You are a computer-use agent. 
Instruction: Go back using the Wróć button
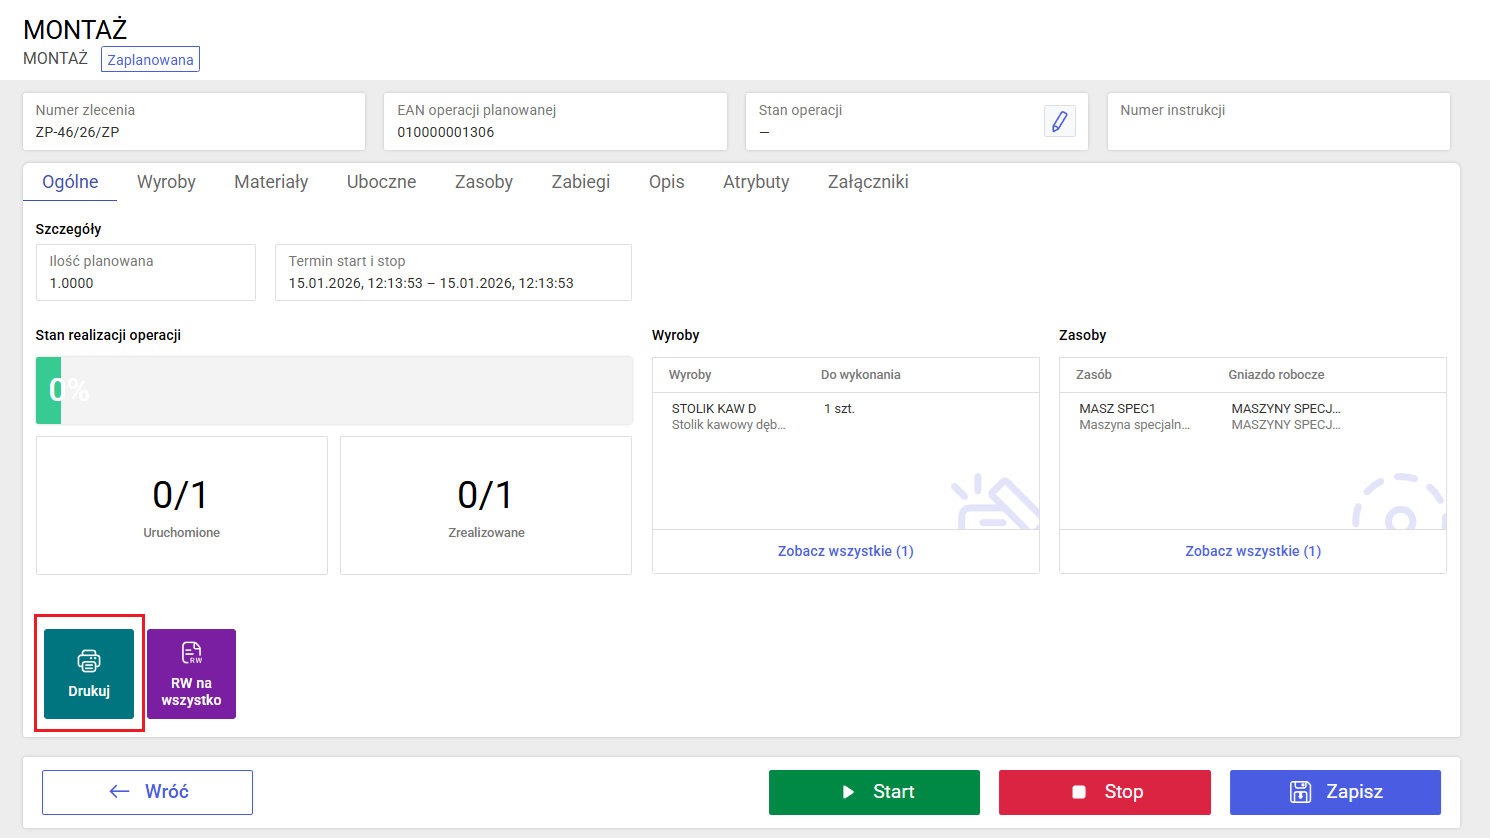tap(147, 792)
